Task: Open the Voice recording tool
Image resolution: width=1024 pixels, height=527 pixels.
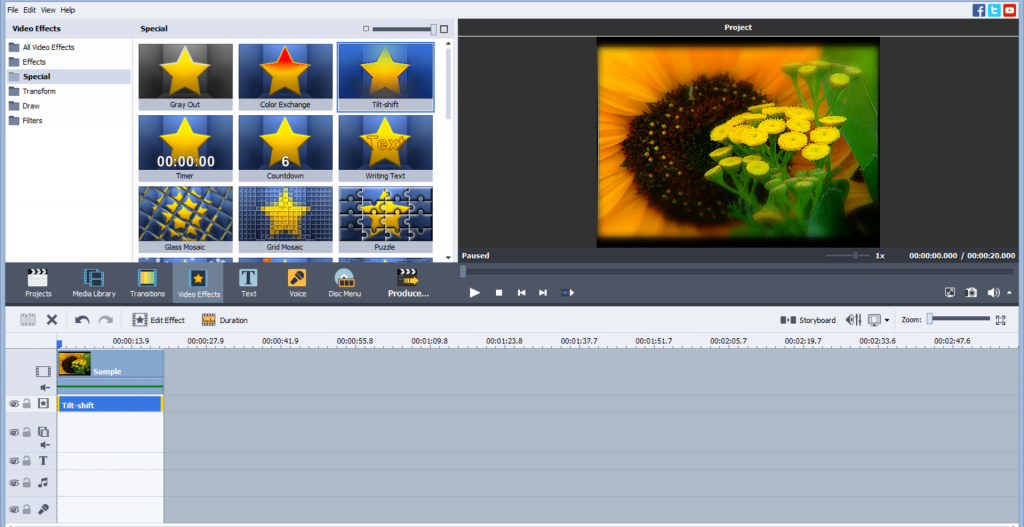Action: 297,283
